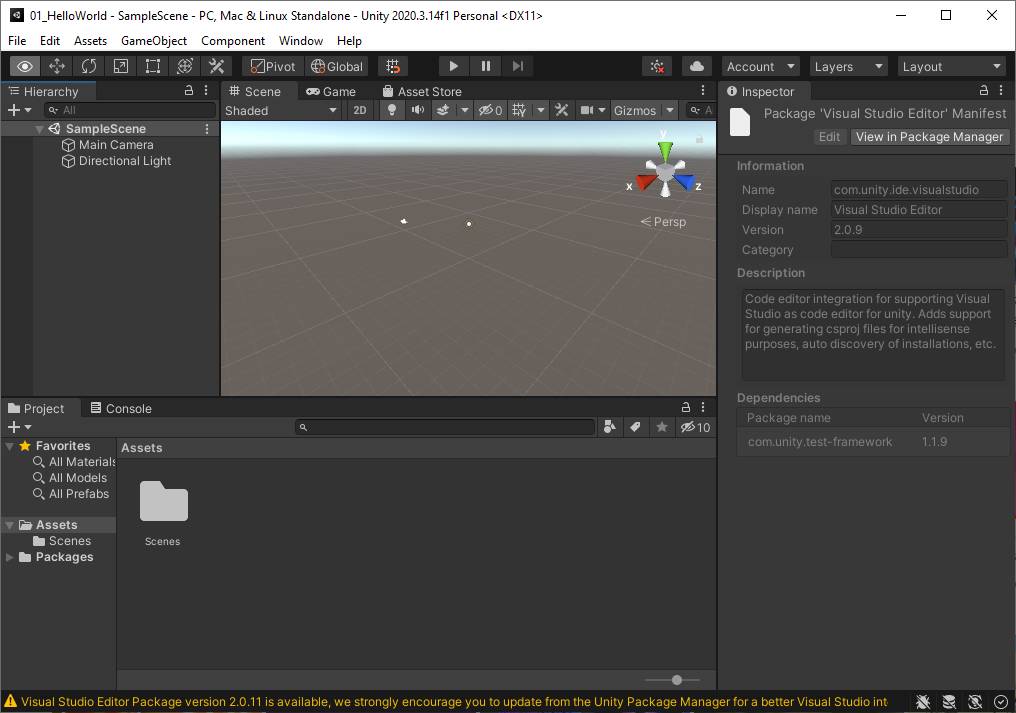Select the Scale tool
This screenshot has height=713, width=1016.
pos(121,66)
